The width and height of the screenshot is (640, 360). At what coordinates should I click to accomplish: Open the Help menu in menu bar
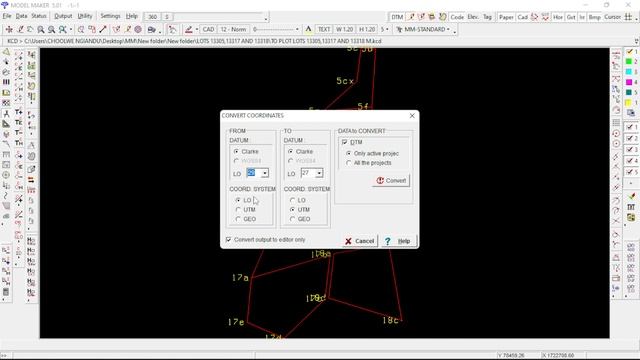point(131,16)
